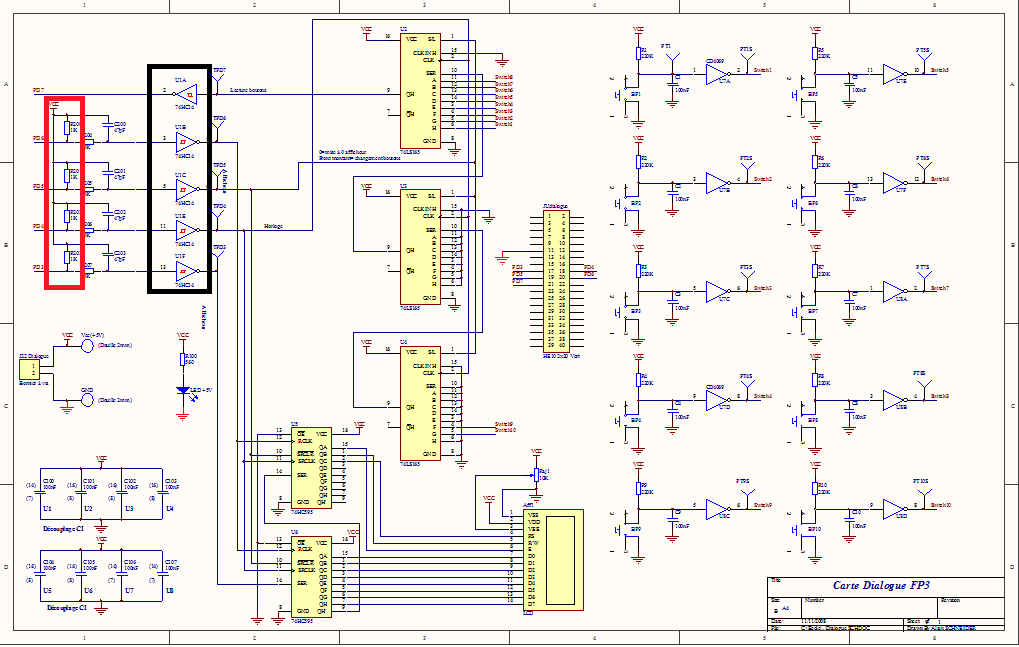Screen dimensions: 1019x647
Task: Select the U7E inverter driving Switch5
Action: [894, 74]
